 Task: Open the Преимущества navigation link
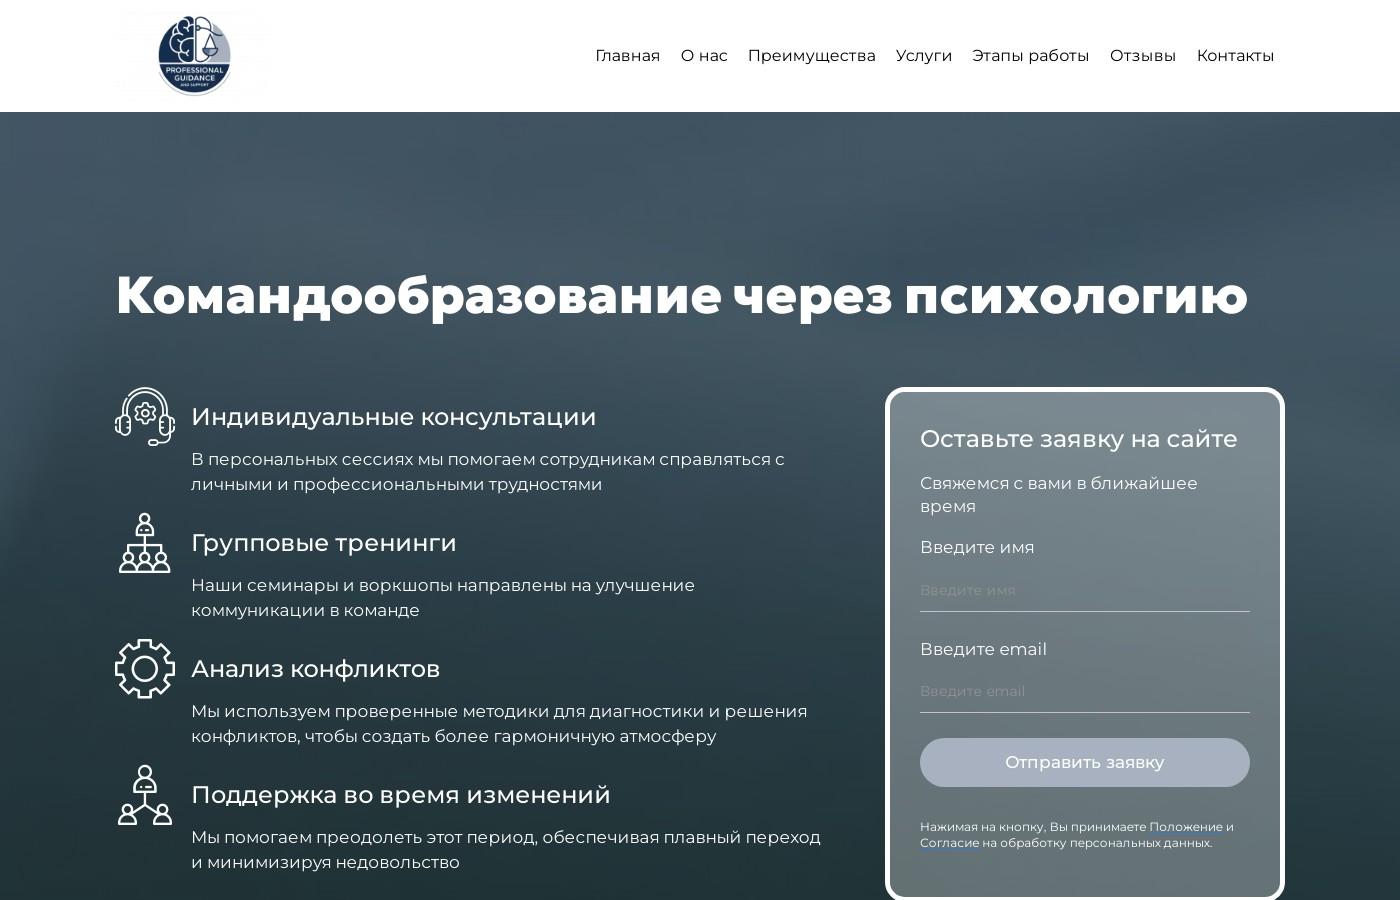[811, 55]
